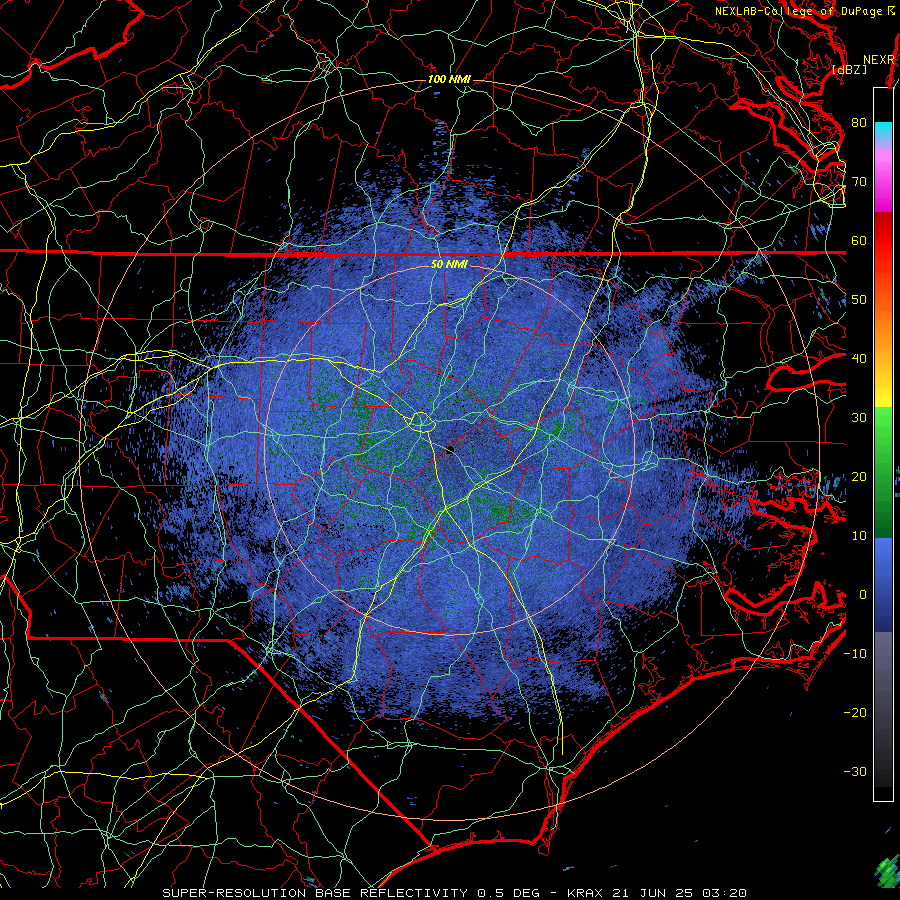Click the 10 value on dBZ scale
The height and width of the screenshot is (900, 900).
coord(859,536)
